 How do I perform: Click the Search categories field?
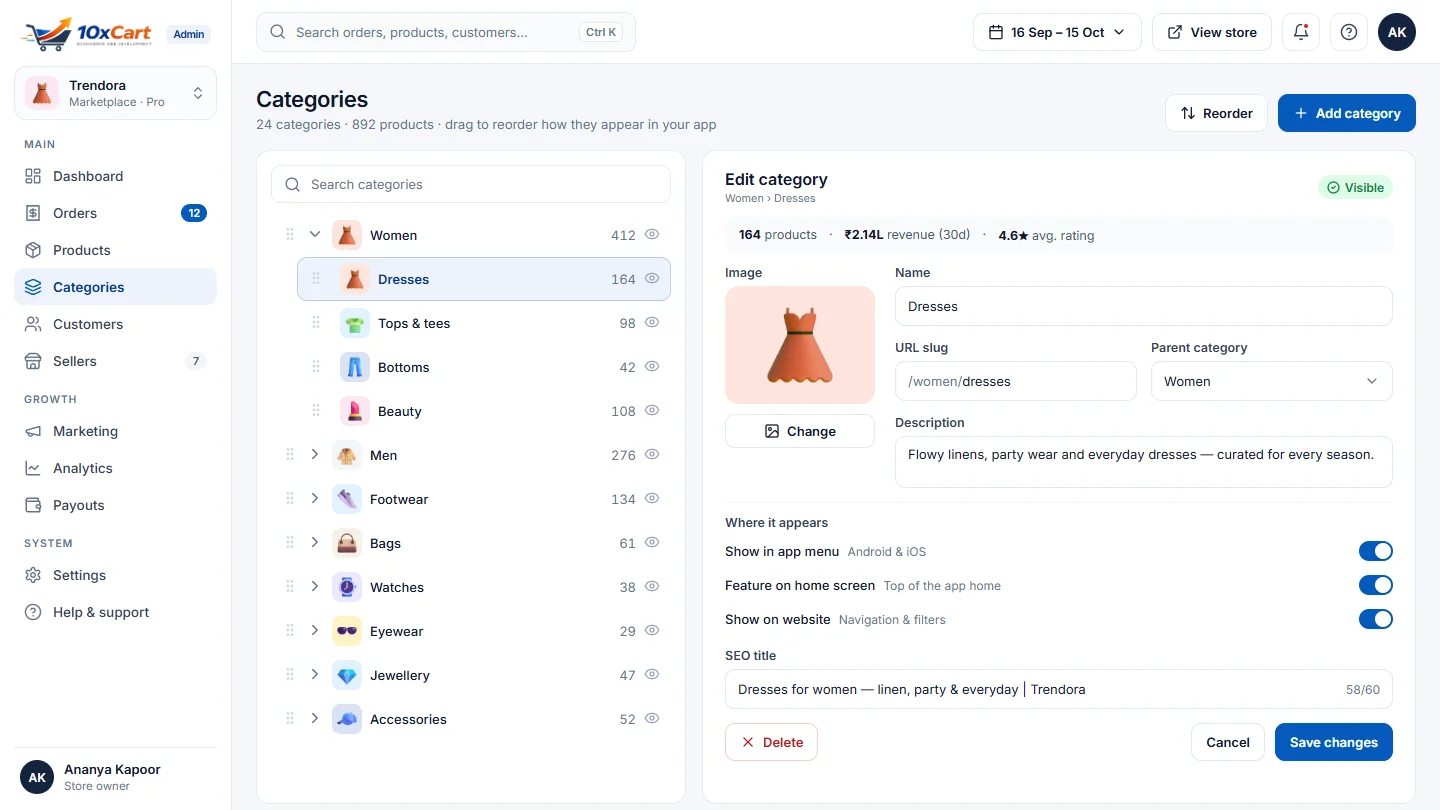click(471, 184)
